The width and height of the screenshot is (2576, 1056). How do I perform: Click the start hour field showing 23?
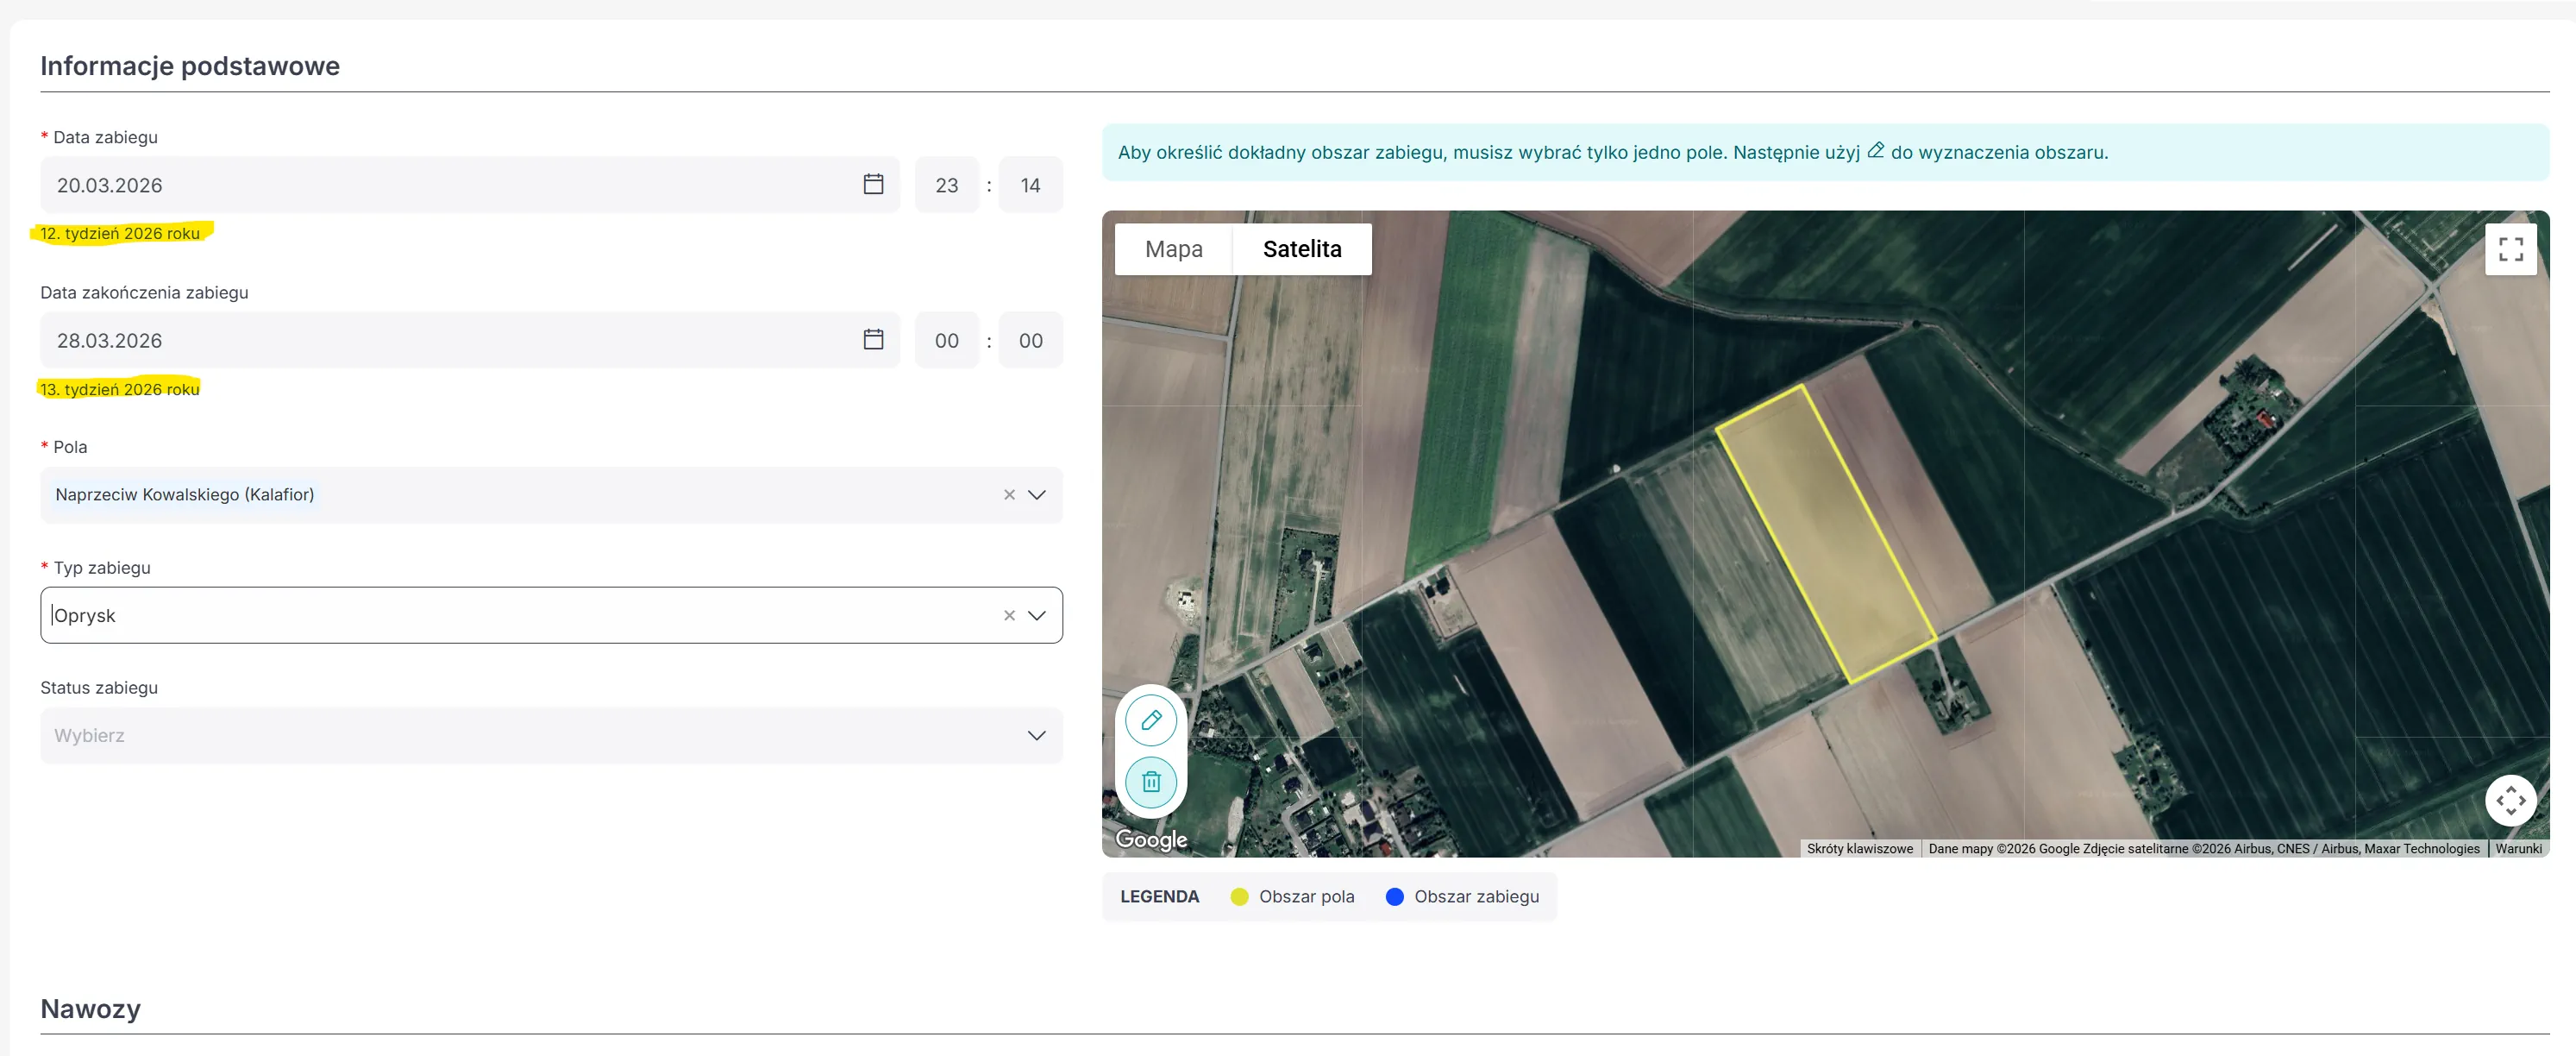pos(946,185)
